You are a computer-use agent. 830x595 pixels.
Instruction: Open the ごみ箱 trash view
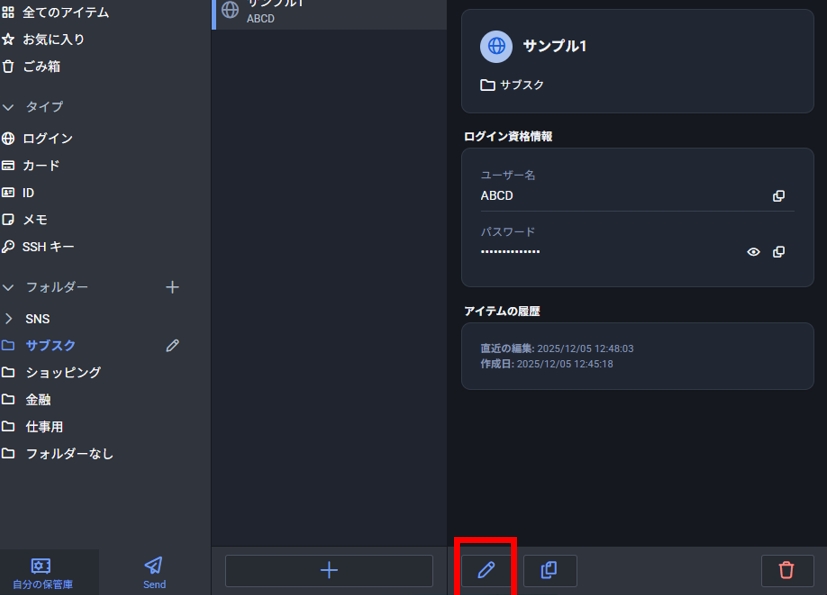[x=41, y=66]
